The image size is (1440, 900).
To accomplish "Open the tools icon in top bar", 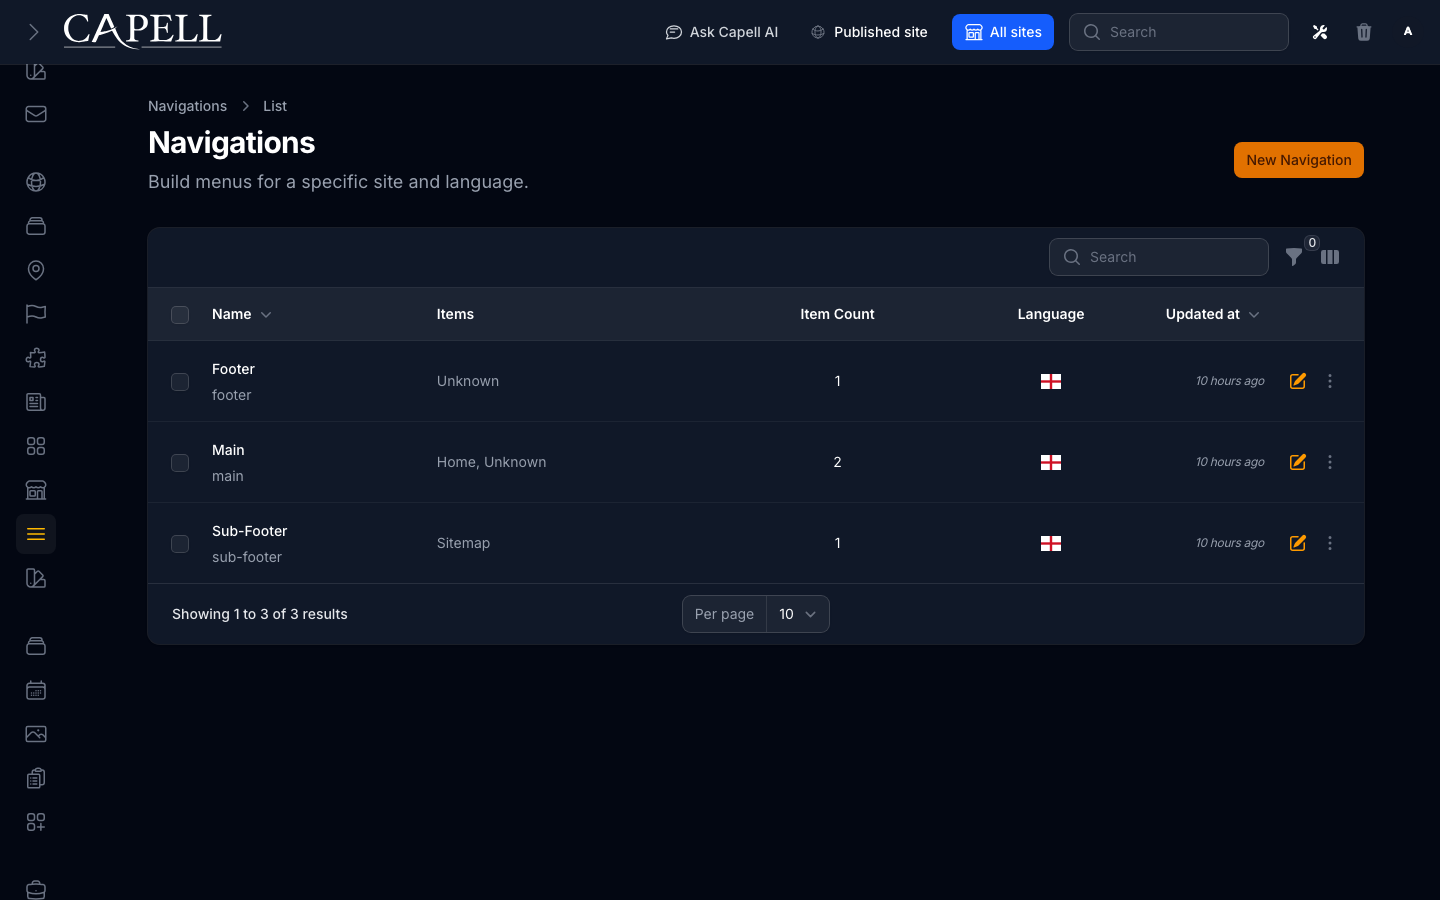I will [x=1320, y=32].
